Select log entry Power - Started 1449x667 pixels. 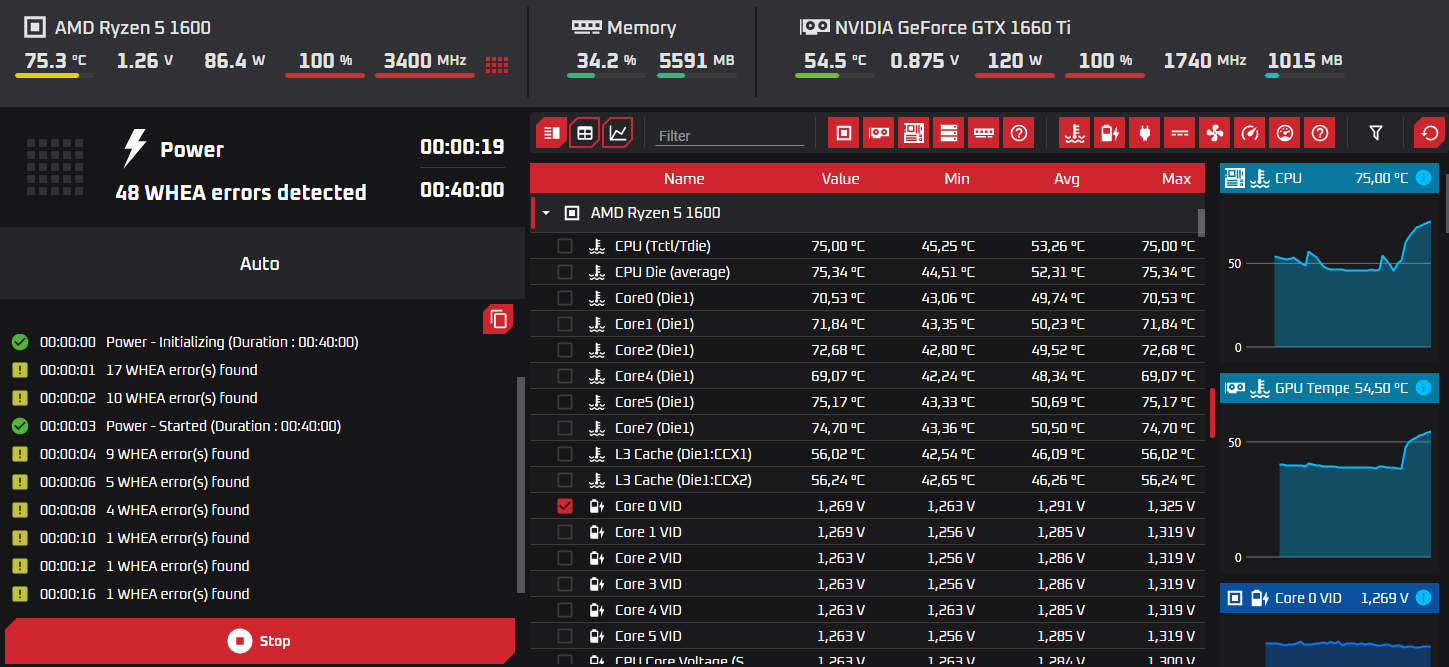pos(223,426)
